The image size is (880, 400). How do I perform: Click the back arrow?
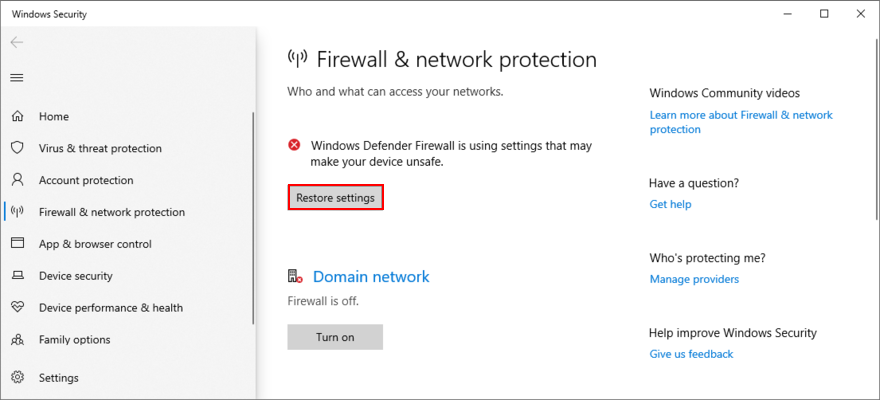pyautogui.click(x=17, y=42)
